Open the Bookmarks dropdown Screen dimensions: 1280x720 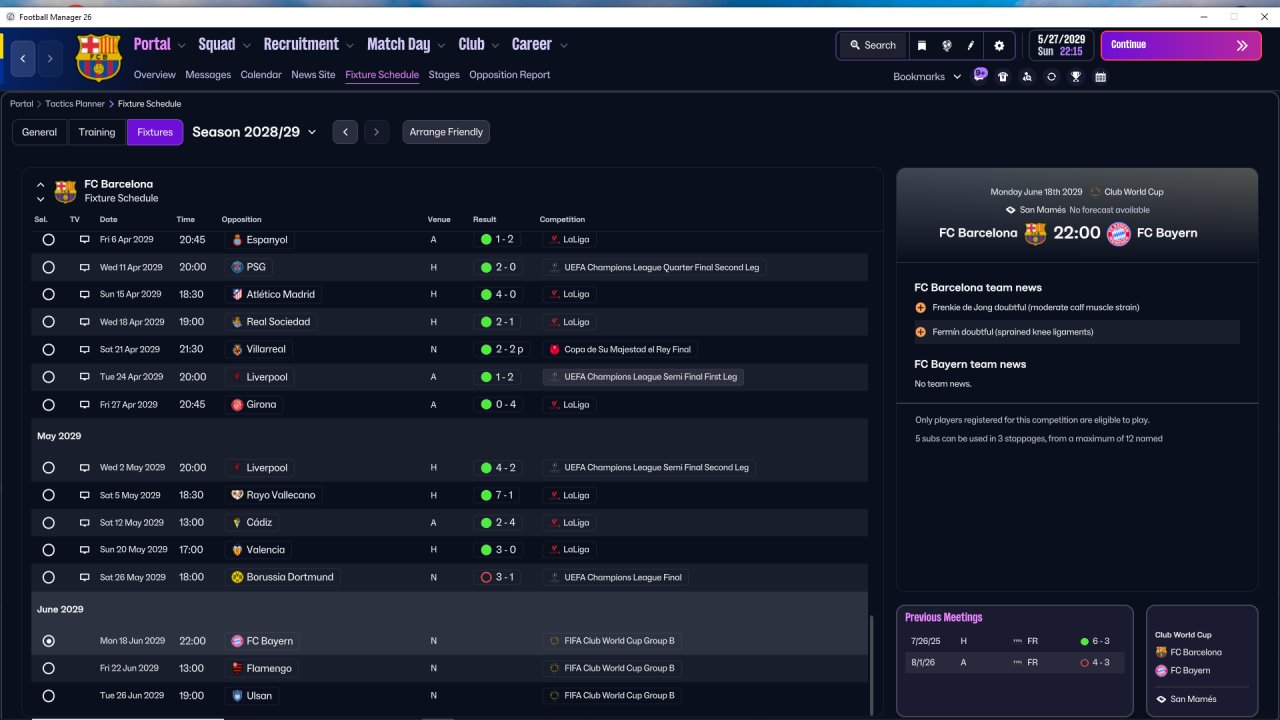pyautogui.click(x=927, y=77)
